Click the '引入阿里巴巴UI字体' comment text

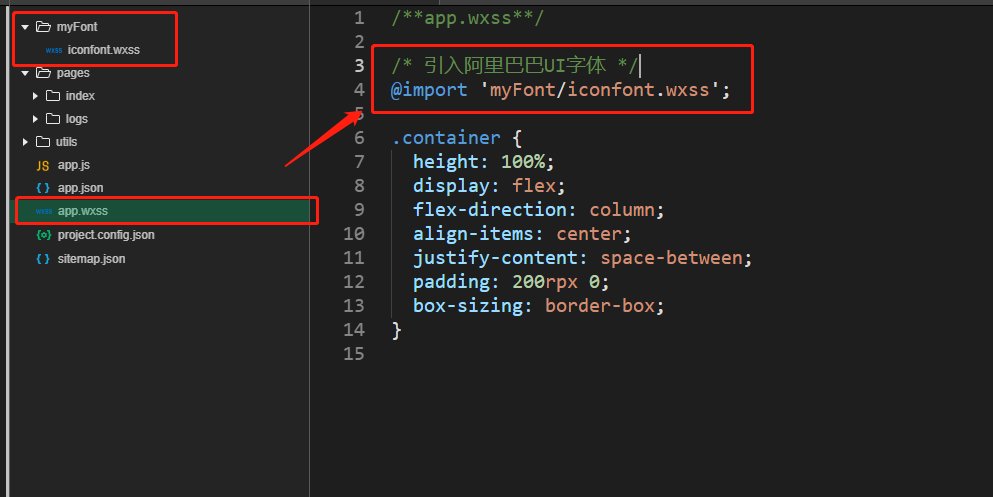click(x=515, y=66)
